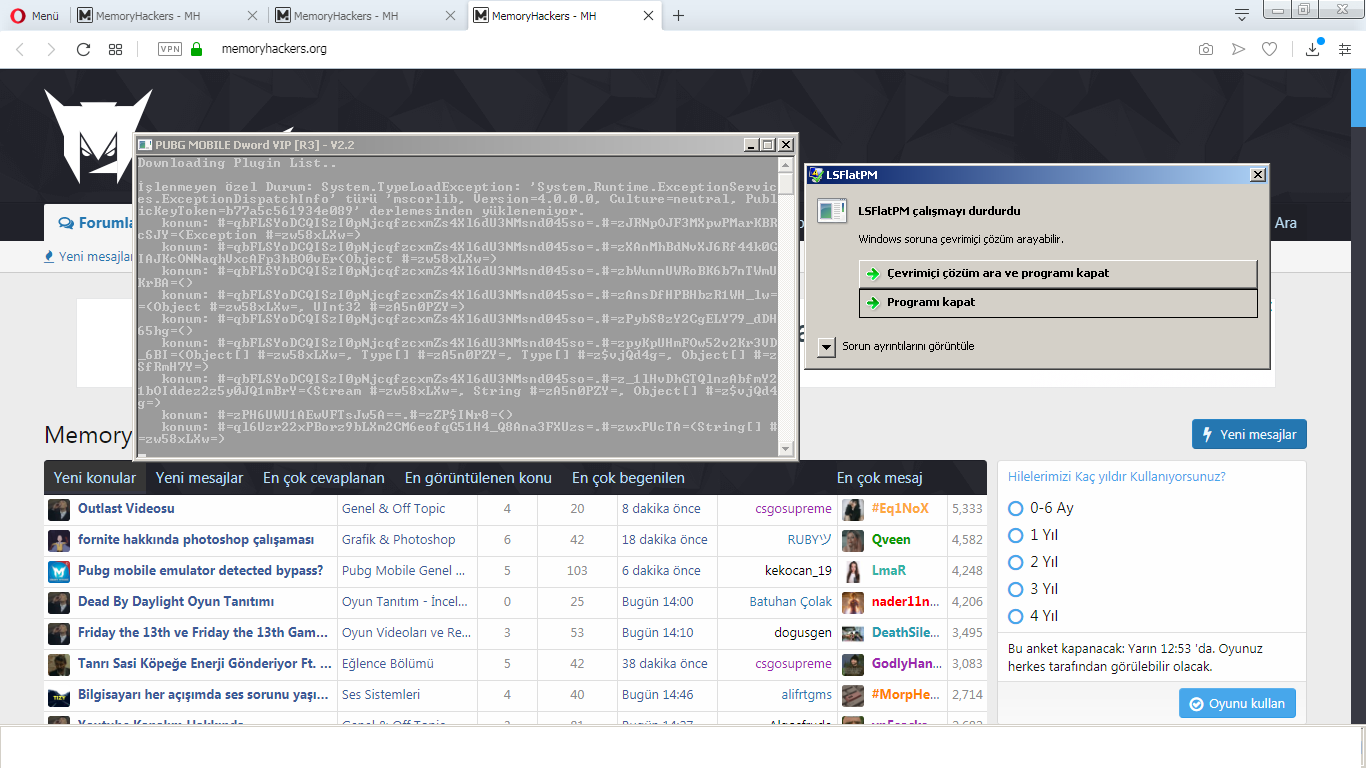Viewport: 1366px width, 768px height.
Task: Open the Friday the 13th thread
Action: point(204,632)
